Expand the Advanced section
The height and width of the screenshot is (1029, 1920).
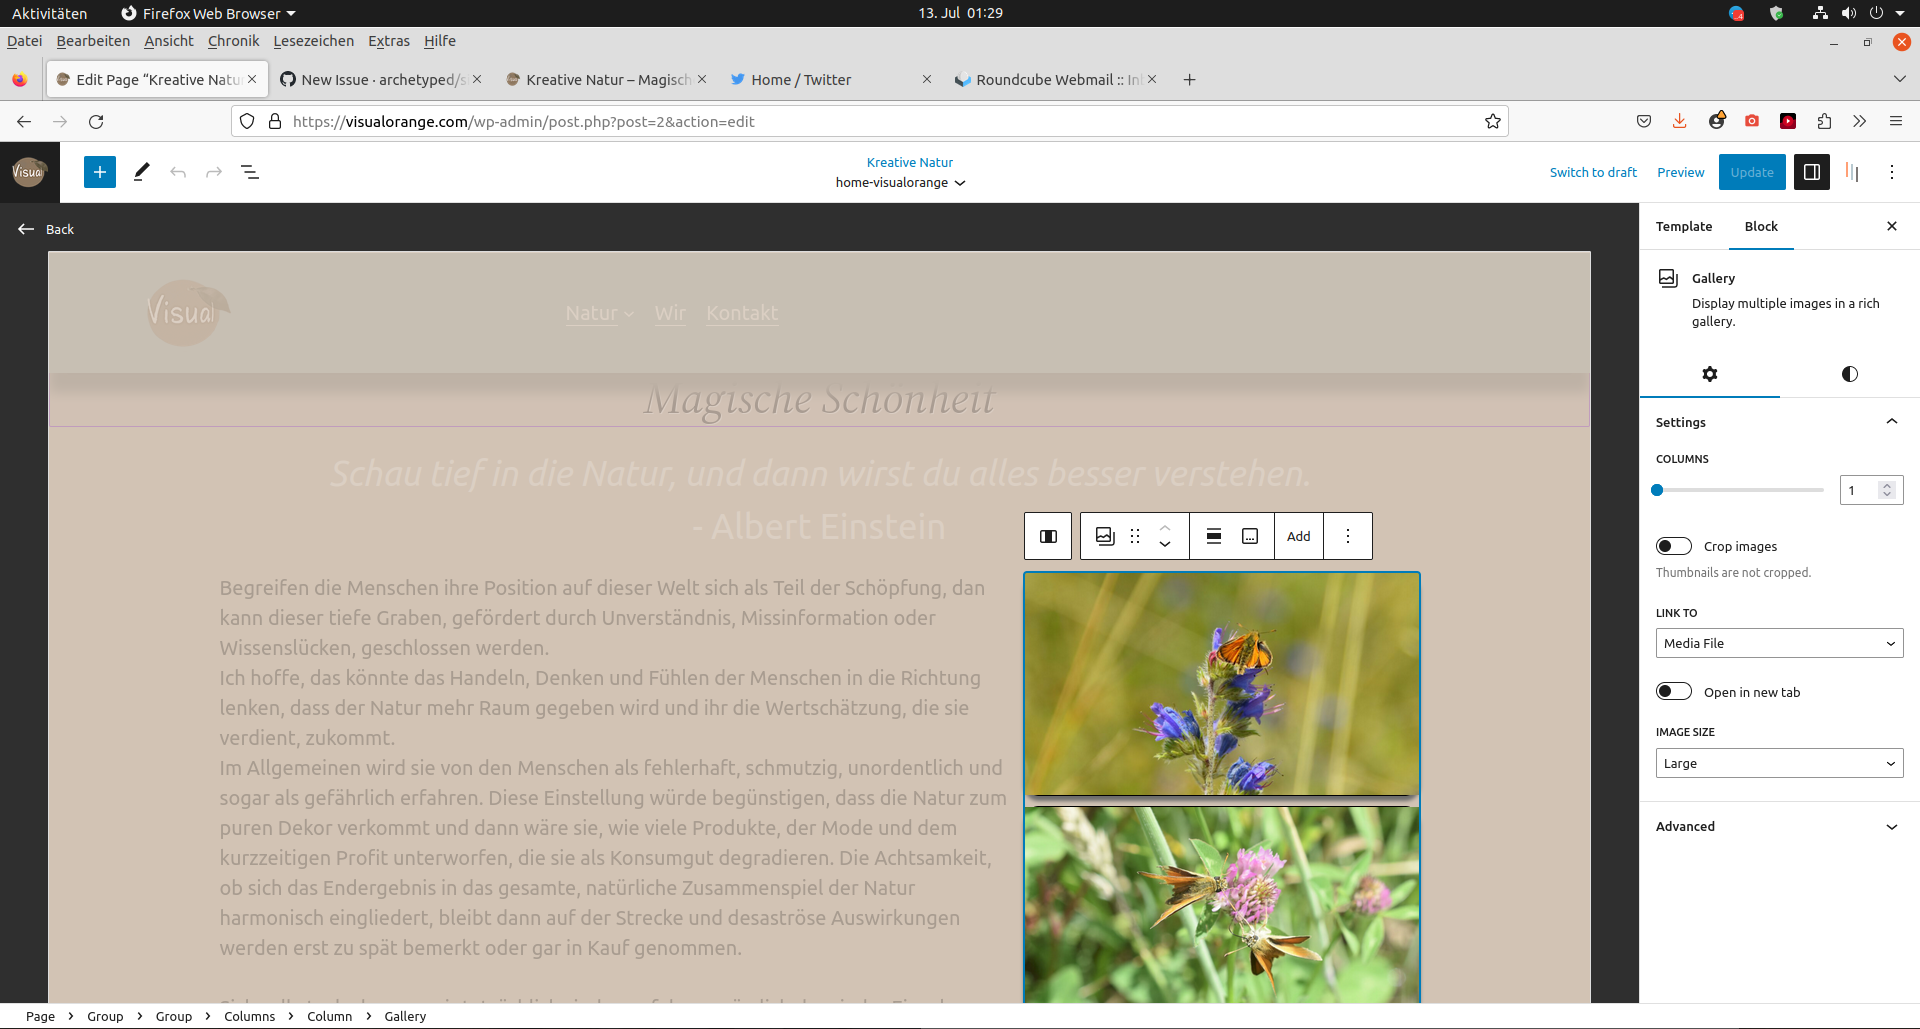(x=1779, y=827)
